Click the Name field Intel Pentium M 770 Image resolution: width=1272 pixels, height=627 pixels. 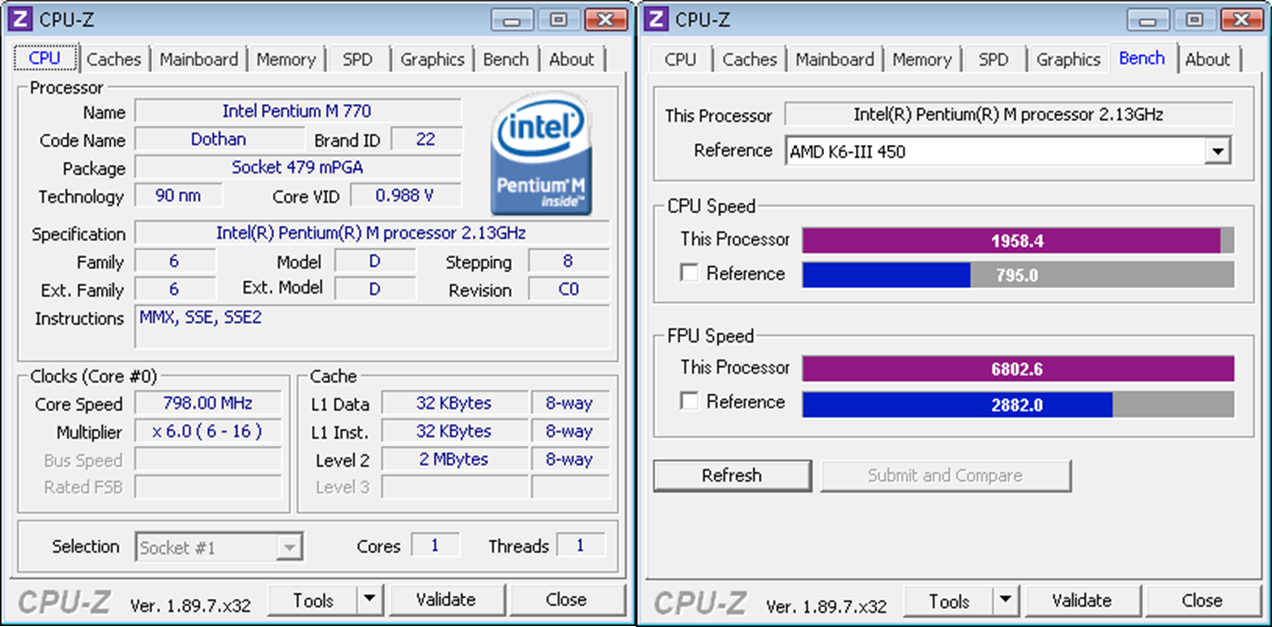coord(298,111)
